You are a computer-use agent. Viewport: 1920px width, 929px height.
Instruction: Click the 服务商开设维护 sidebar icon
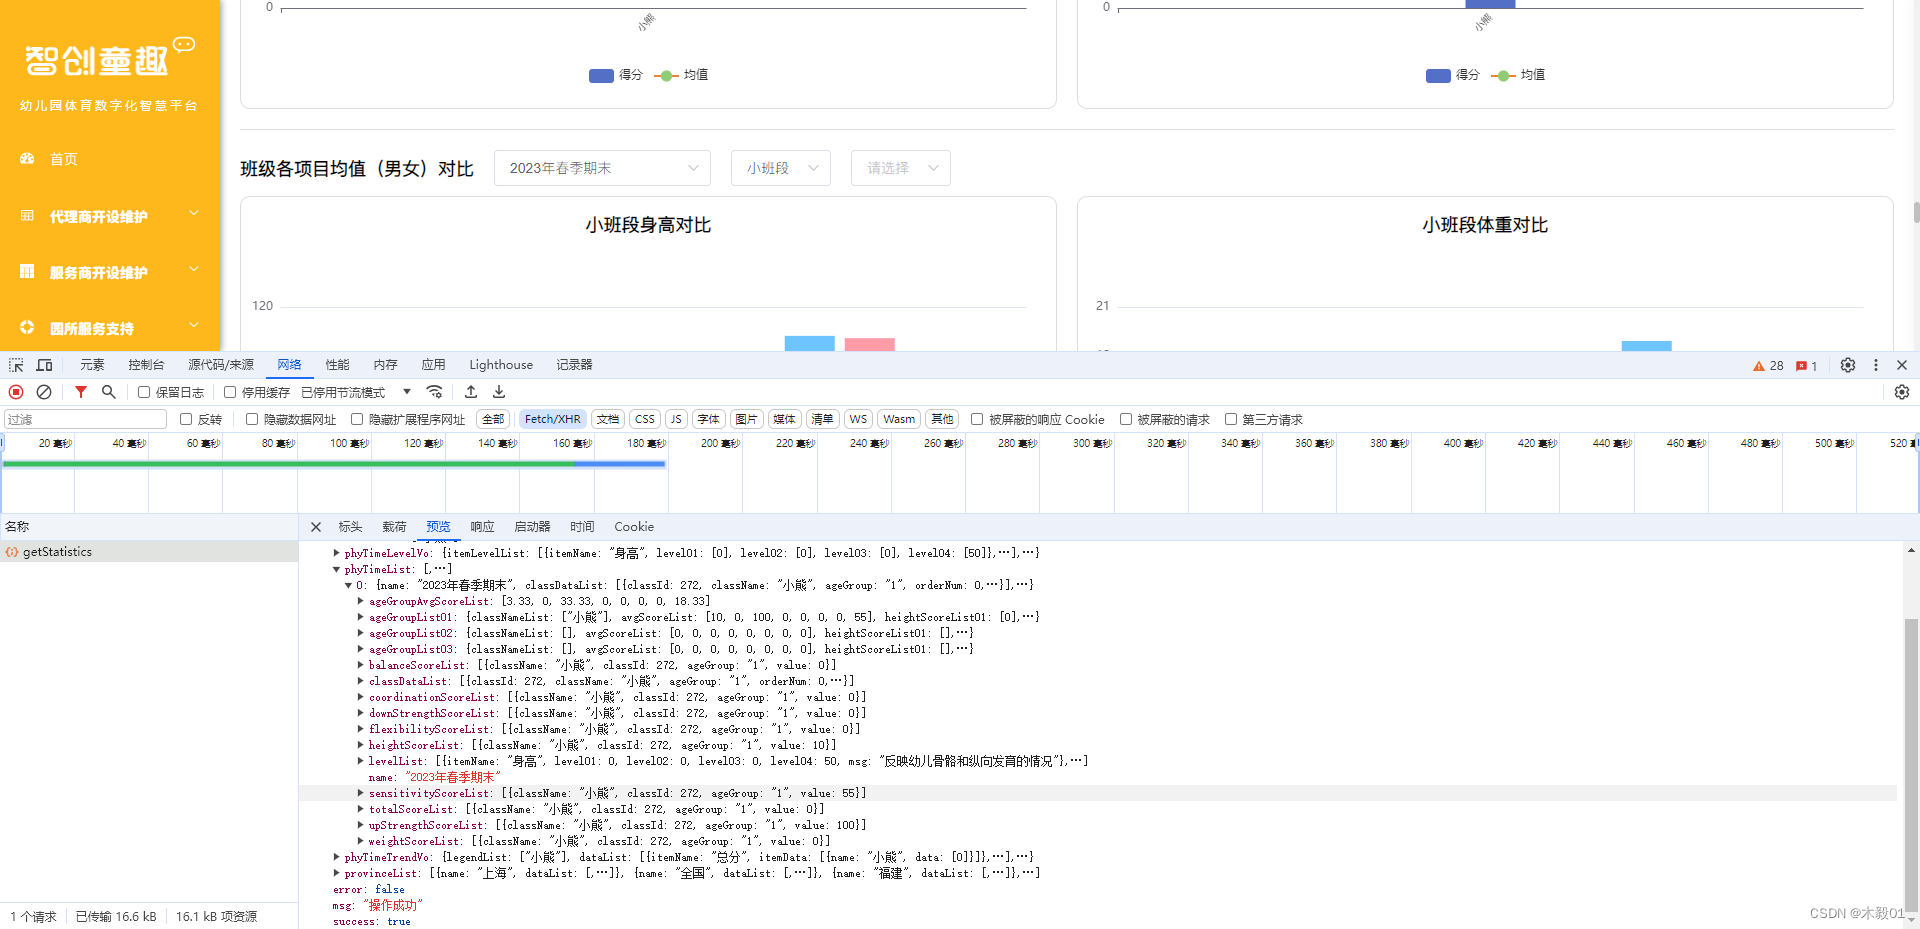[x=27, y=272]
